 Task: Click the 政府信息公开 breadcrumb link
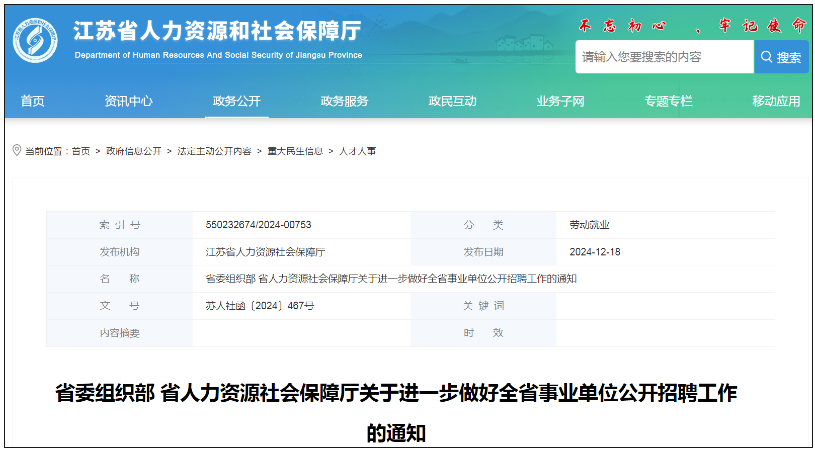pos(134,151)
